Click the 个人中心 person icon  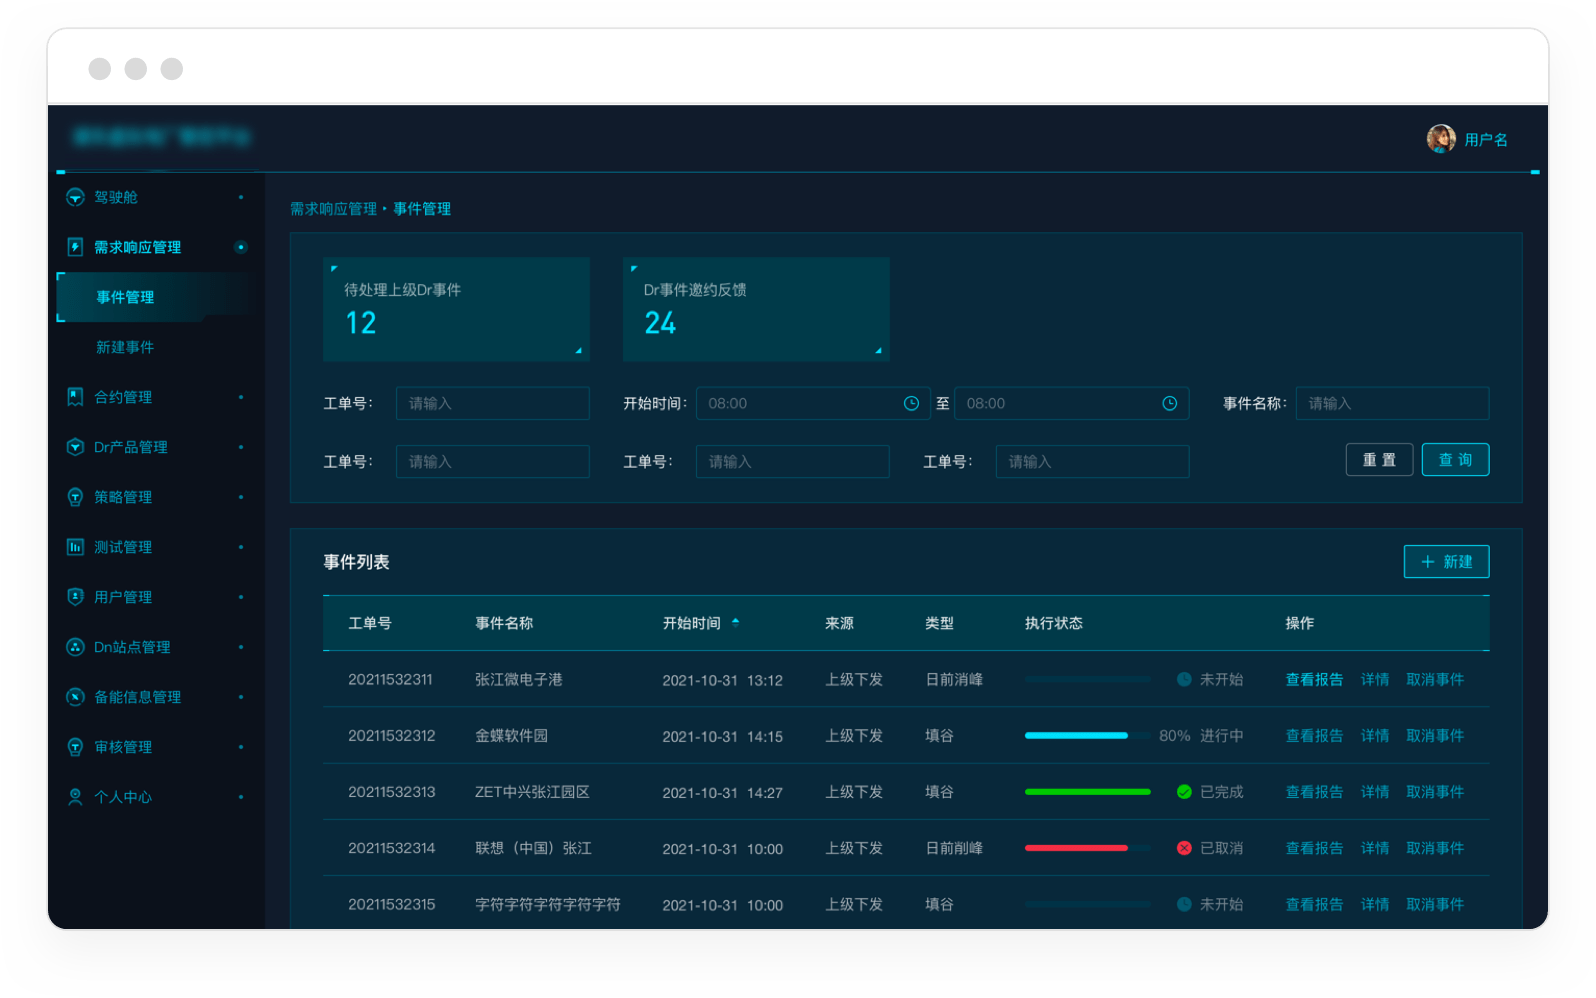(75, 797)
